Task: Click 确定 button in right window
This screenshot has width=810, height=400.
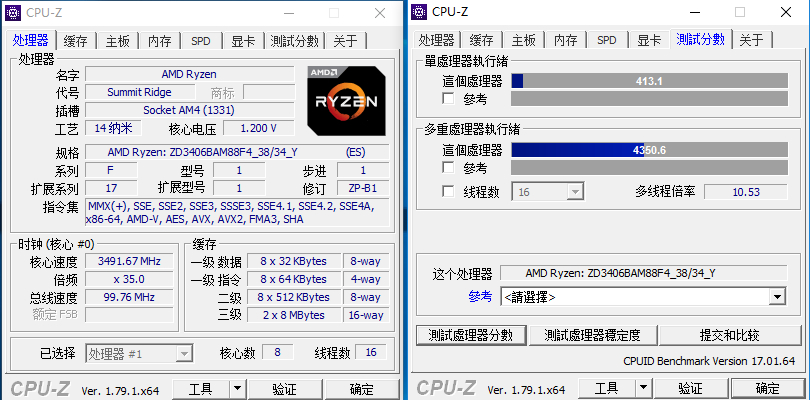Action: coord(767,388)
